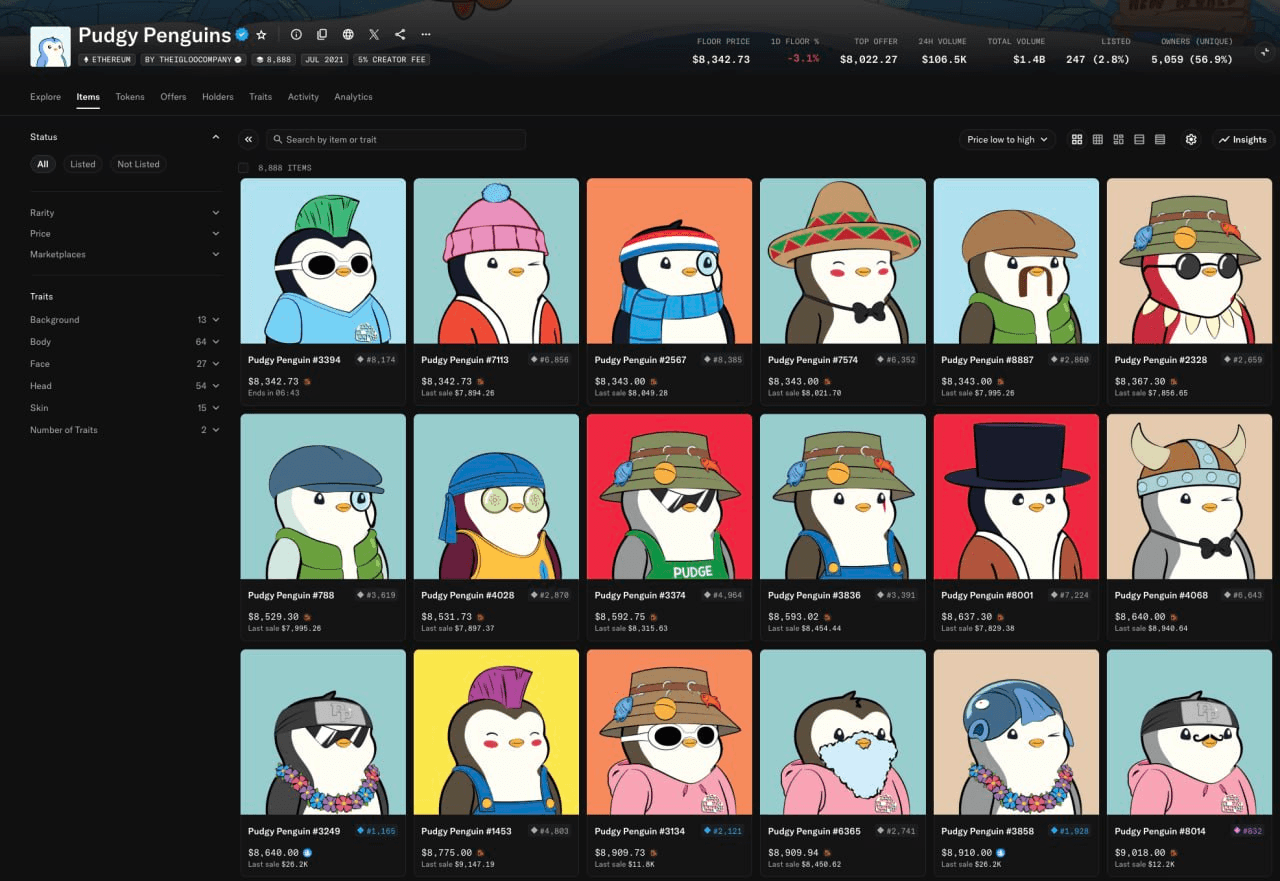Focus the Search by item or trait field
This screenshot has width=1280, height=881.
(x=396, y=140)
